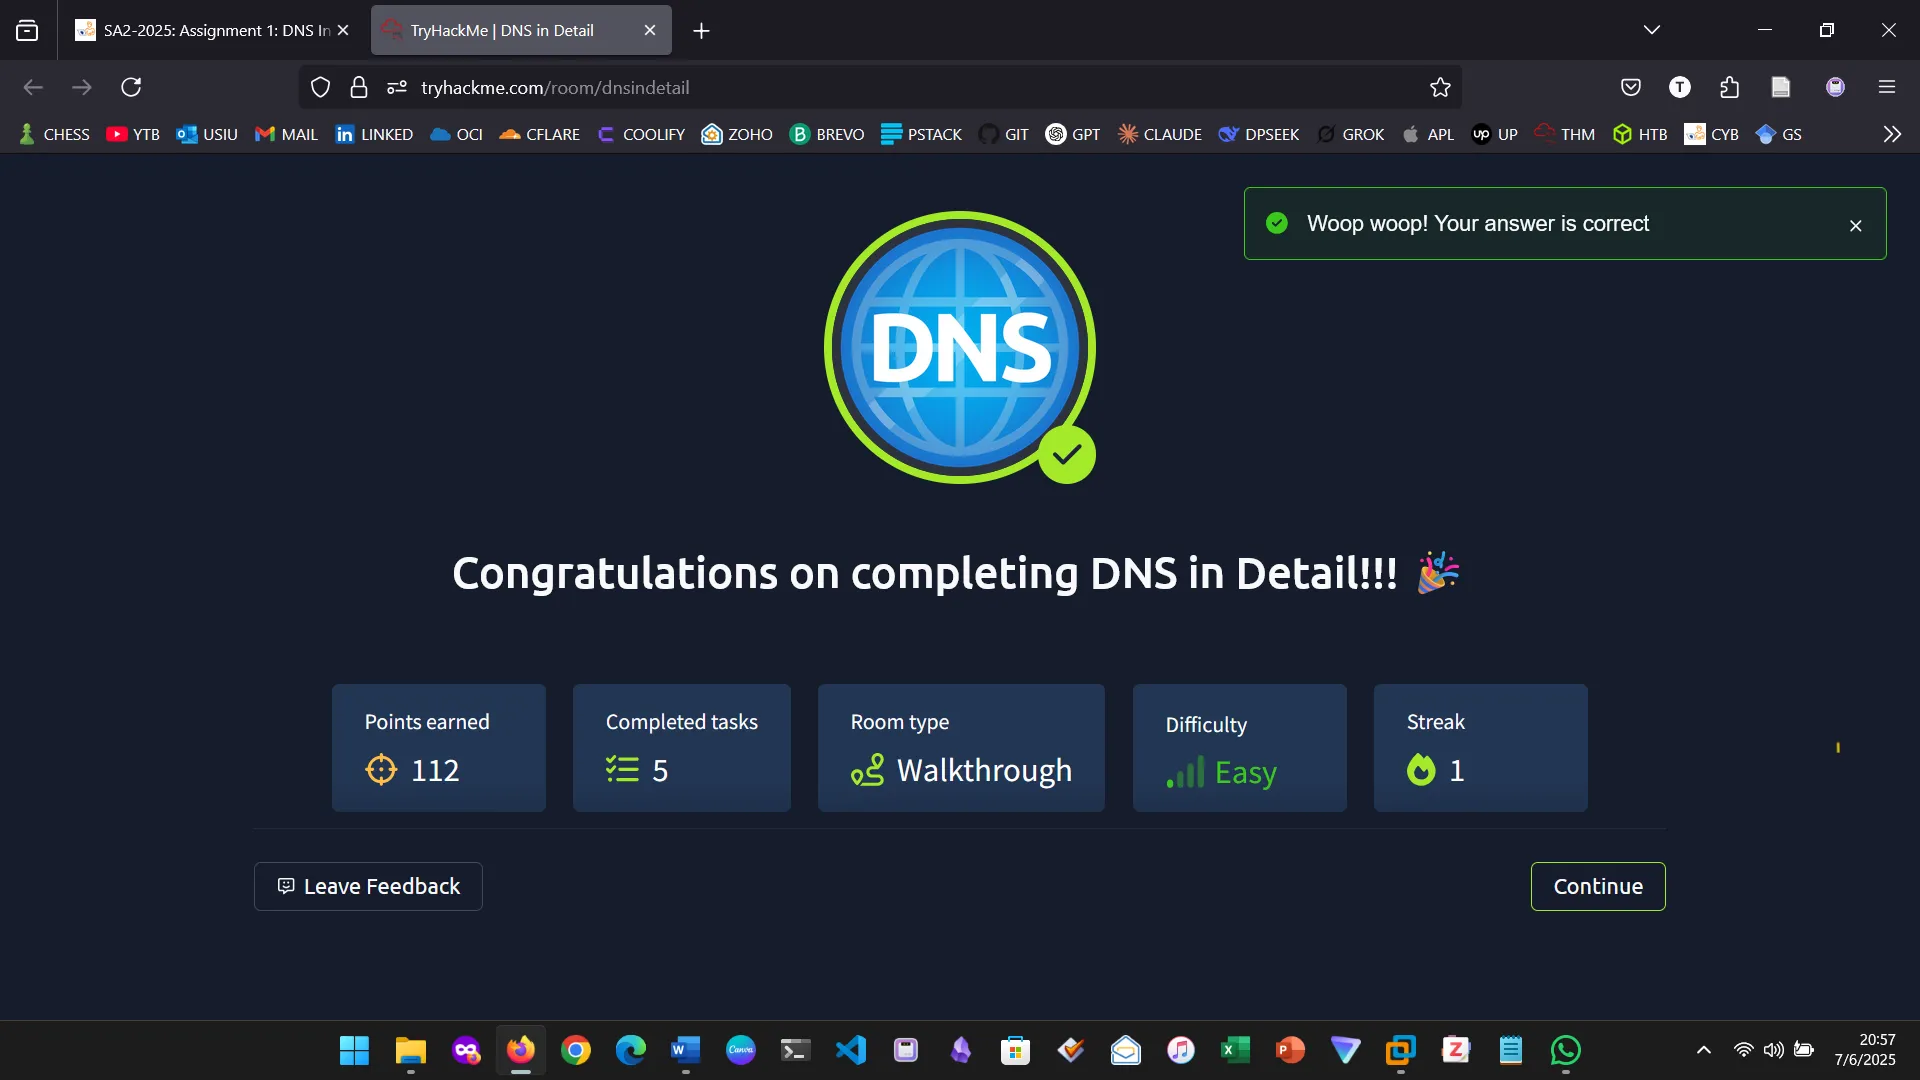Show hidden bookmarks with the double chevron
This screenshot has width=1920, height=1080.
tap(1891, 133)
